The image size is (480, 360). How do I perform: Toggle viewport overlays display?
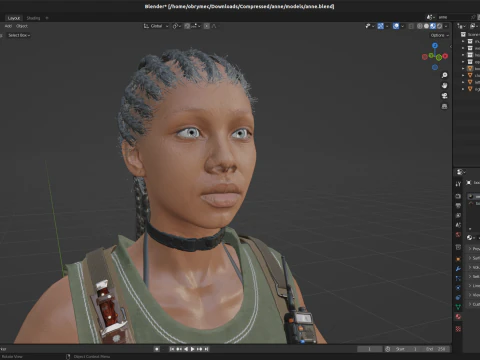(396, 26)
